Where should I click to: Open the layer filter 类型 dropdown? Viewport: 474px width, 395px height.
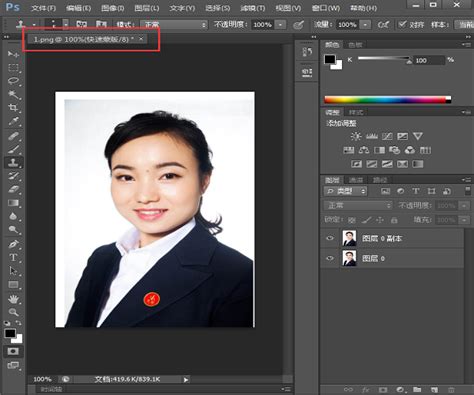pyautogui.click(x=345, y=191)
